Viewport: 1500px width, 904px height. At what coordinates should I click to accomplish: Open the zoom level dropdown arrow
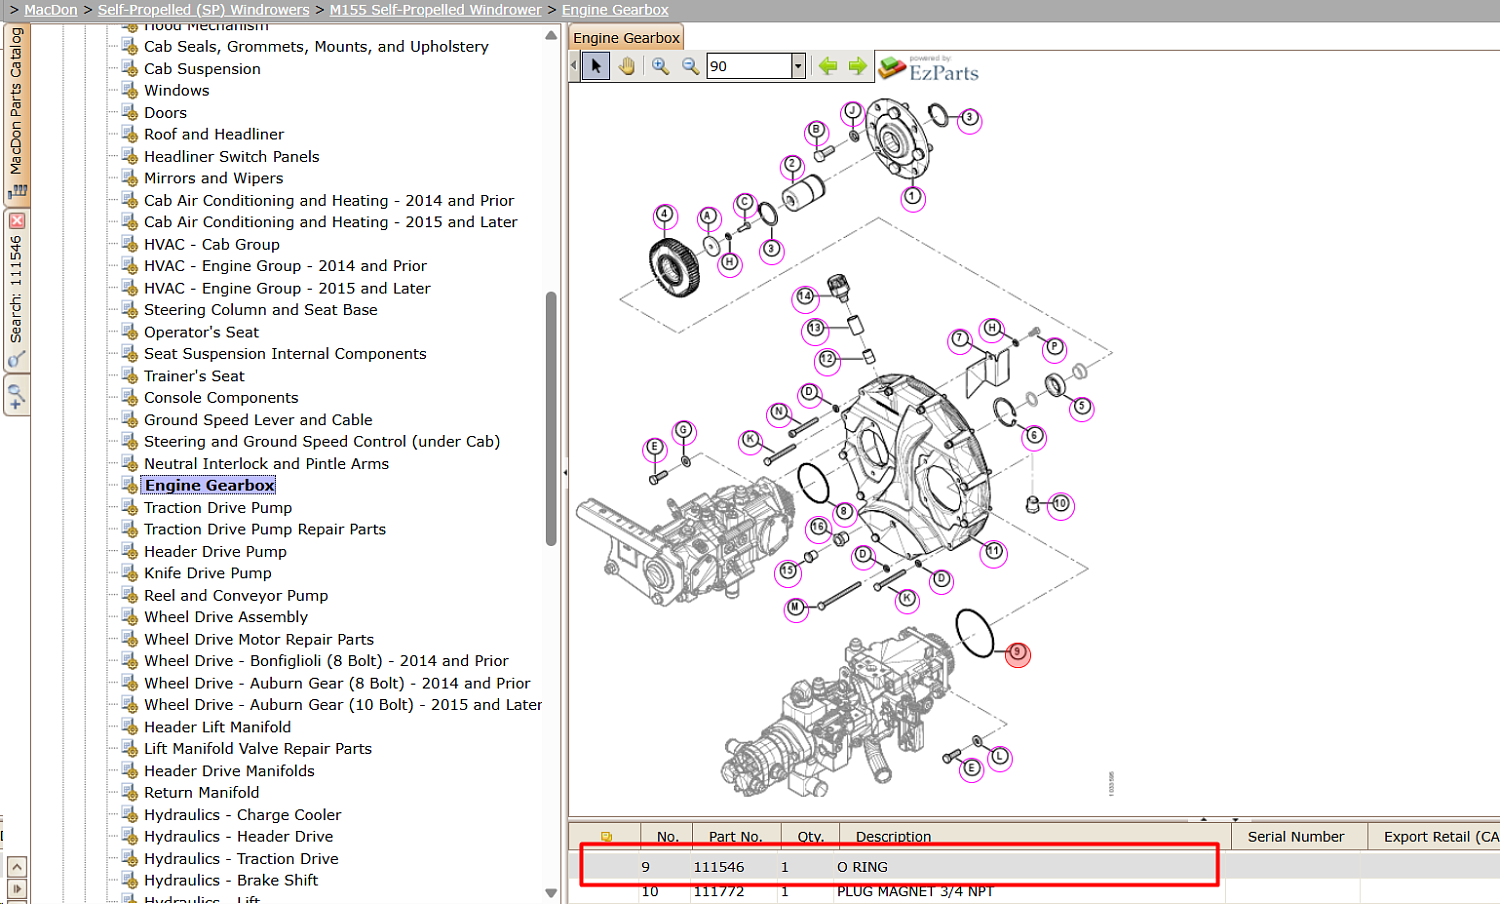coord(798,66)
